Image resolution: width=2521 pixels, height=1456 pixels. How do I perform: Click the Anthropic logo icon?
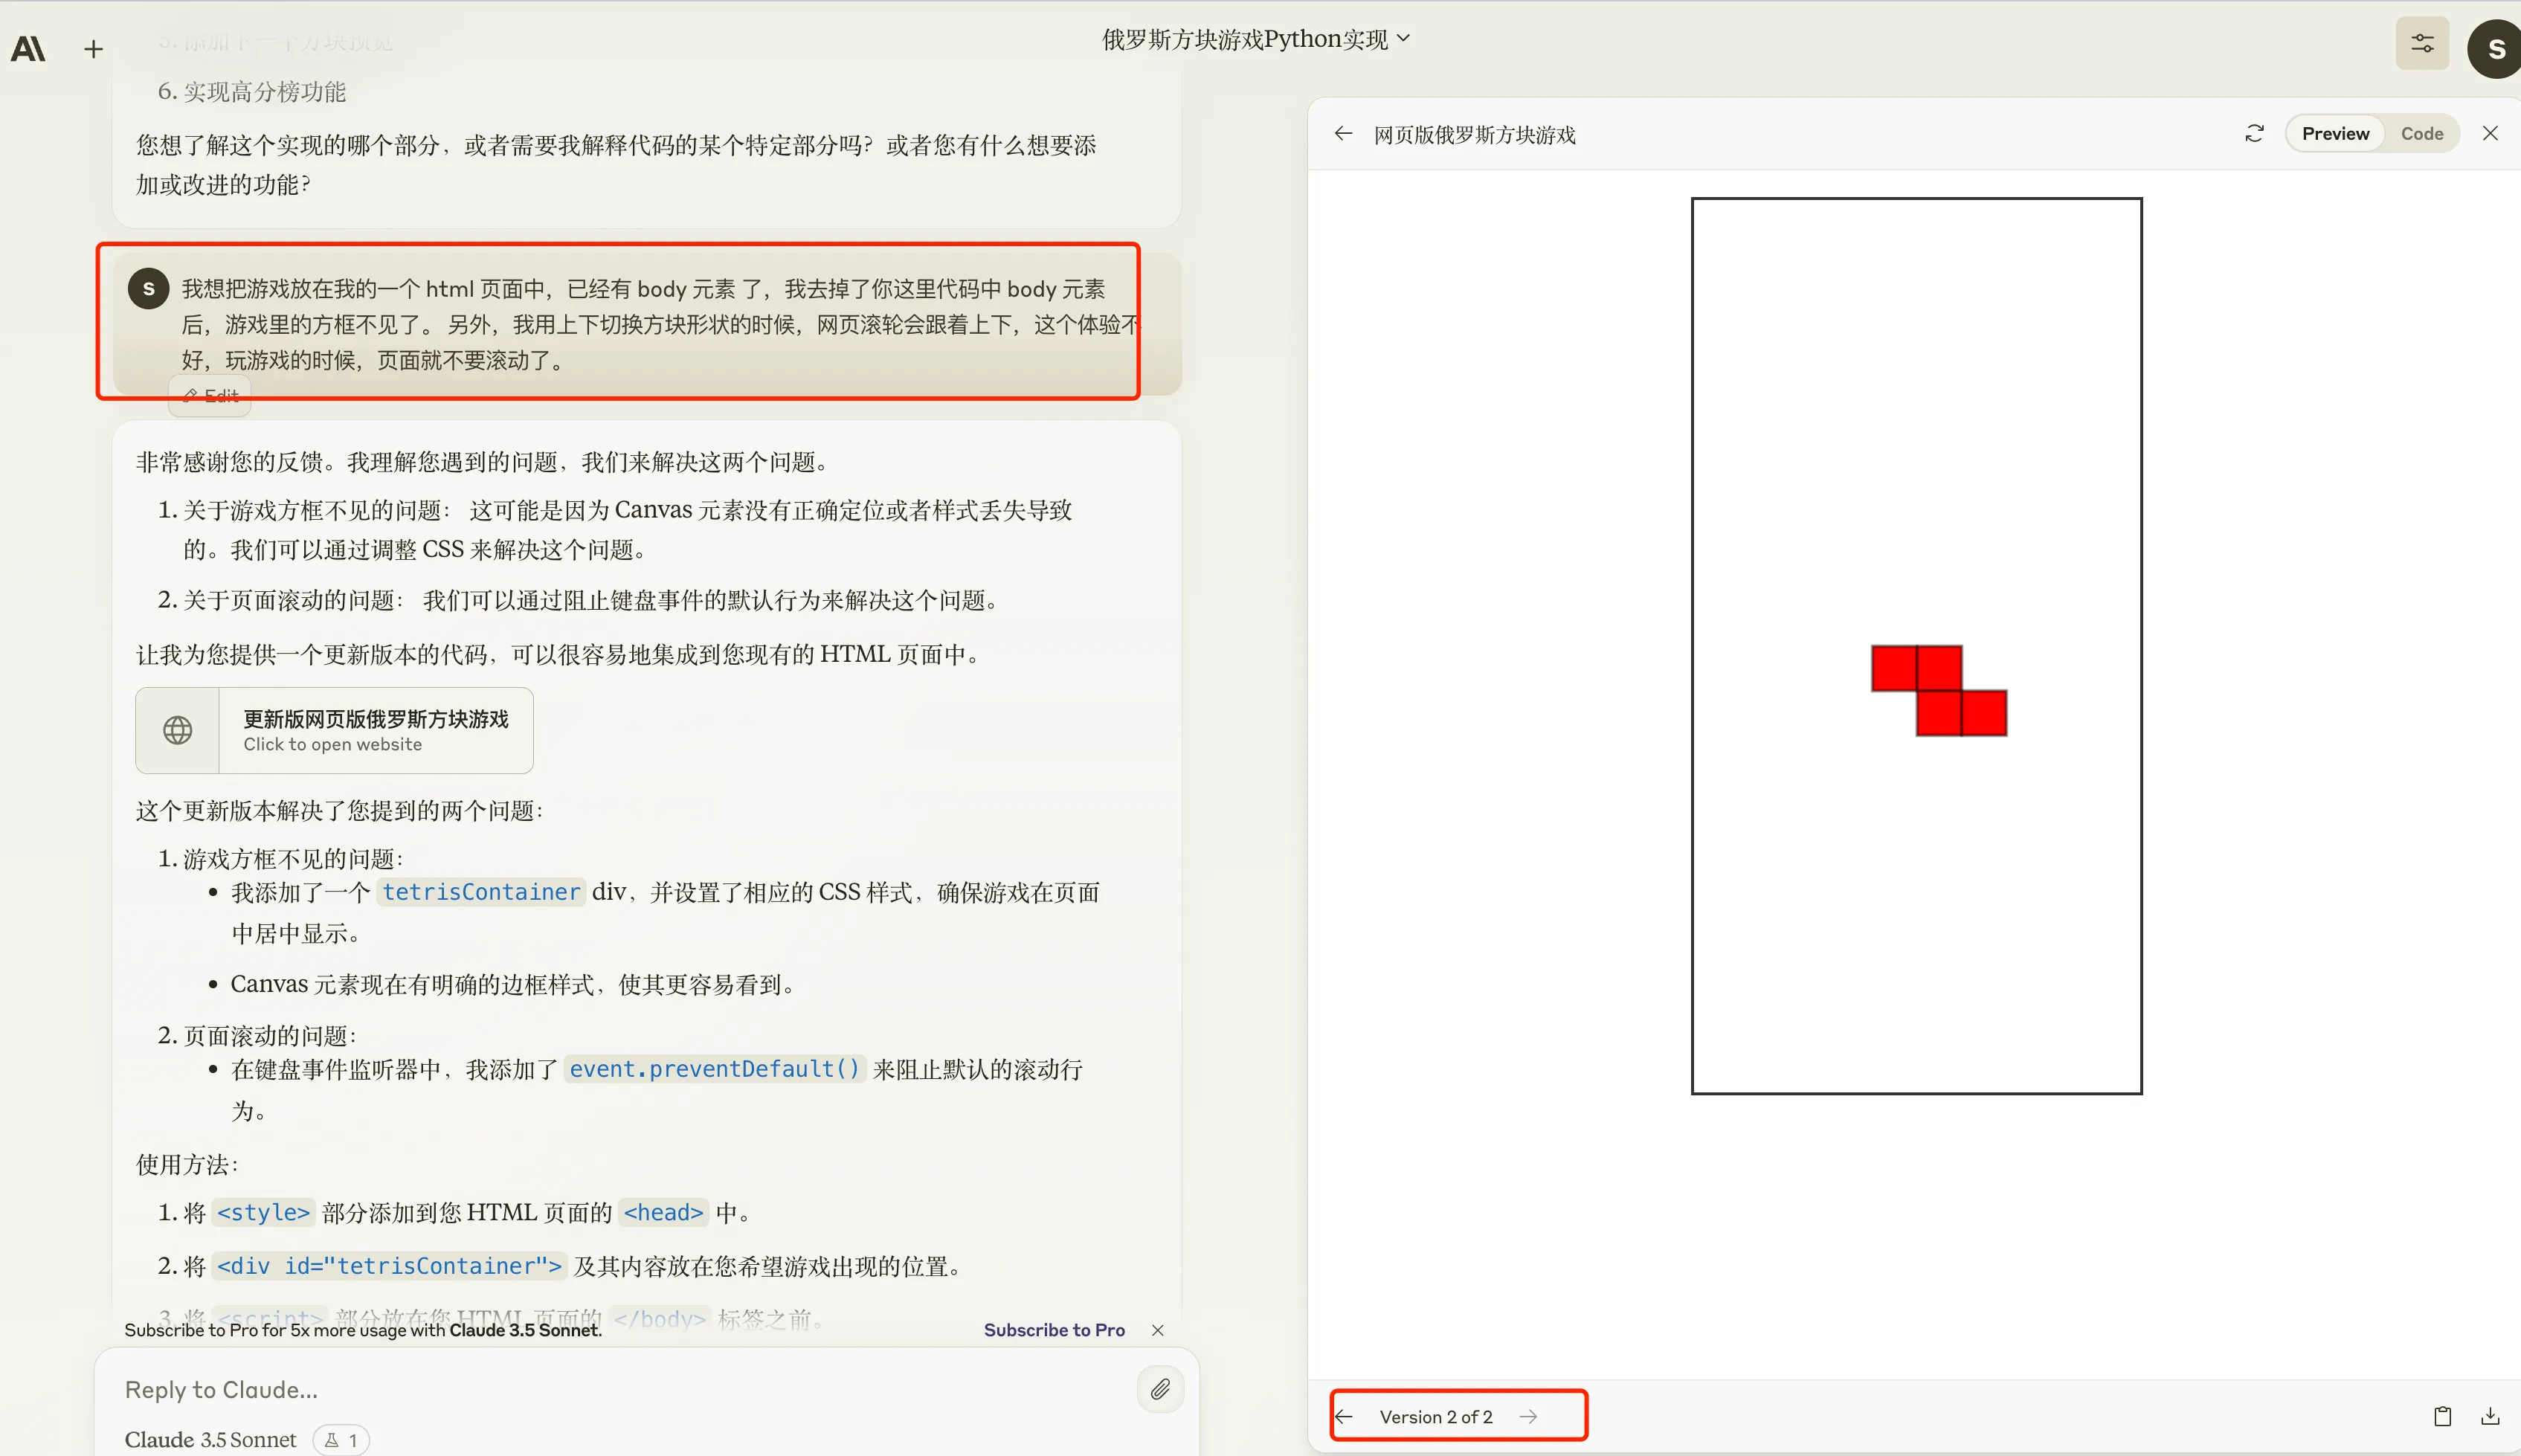[x=28, y=48]
